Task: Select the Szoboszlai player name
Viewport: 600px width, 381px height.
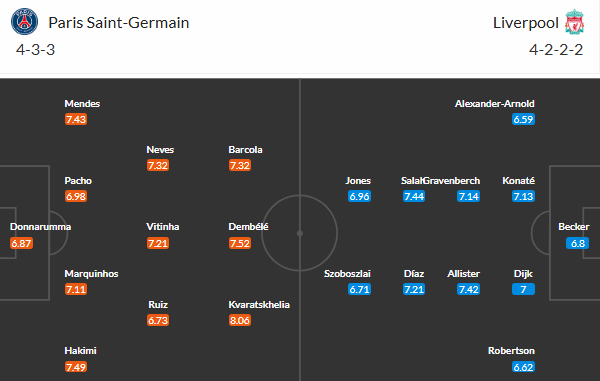Action: coord(347,274)
